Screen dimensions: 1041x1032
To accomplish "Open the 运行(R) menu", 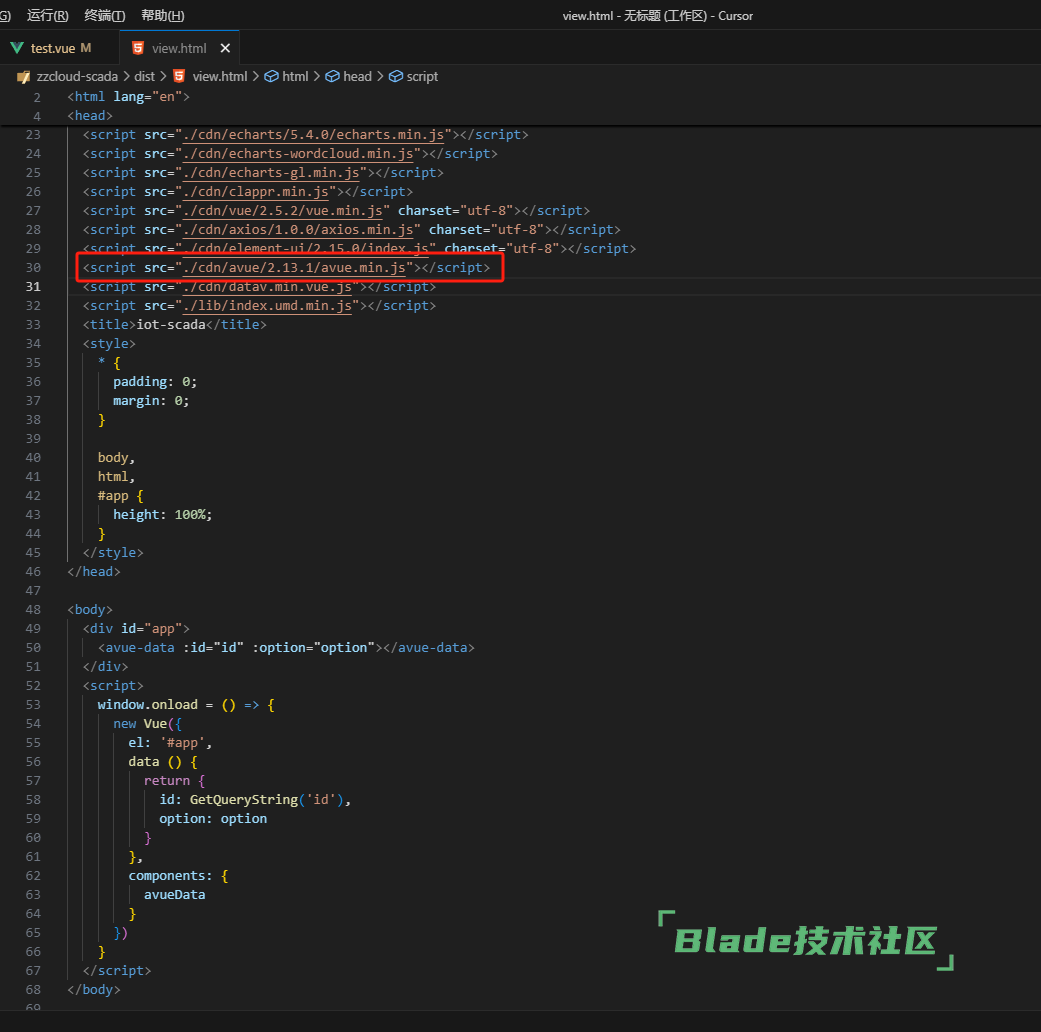I will click(x=47, y=15).
